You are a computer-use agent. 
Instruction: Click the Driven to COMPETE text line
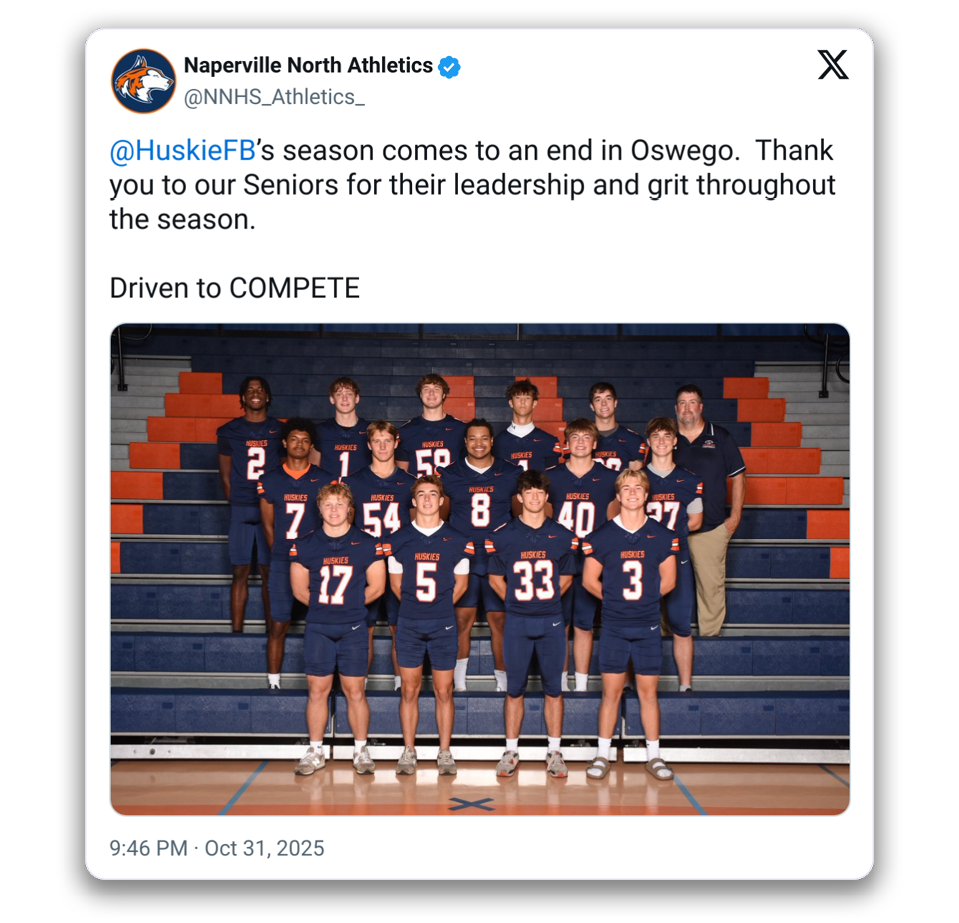(235, 288)
